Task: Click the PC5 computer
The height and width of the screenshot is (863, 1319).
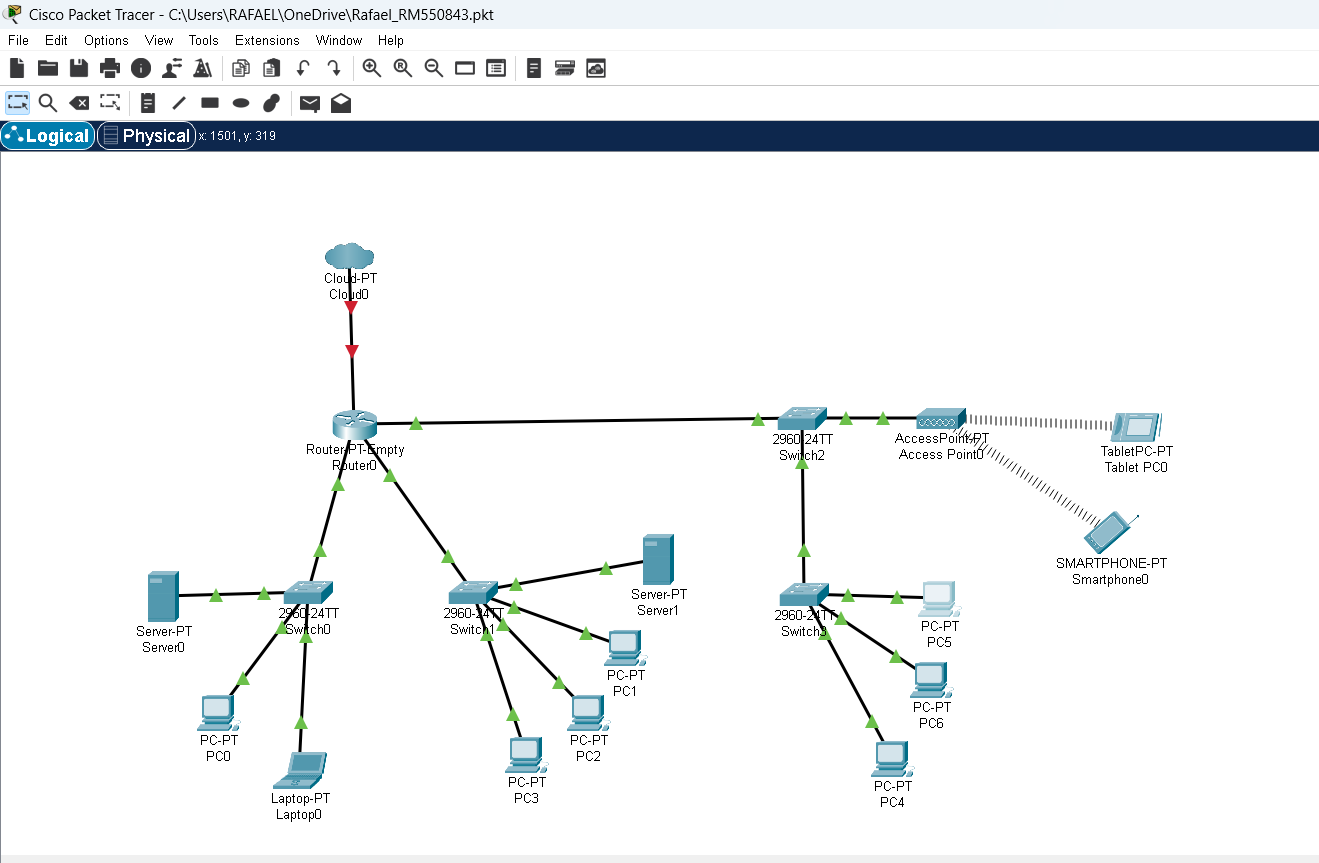Action: (x=938, y=600)
